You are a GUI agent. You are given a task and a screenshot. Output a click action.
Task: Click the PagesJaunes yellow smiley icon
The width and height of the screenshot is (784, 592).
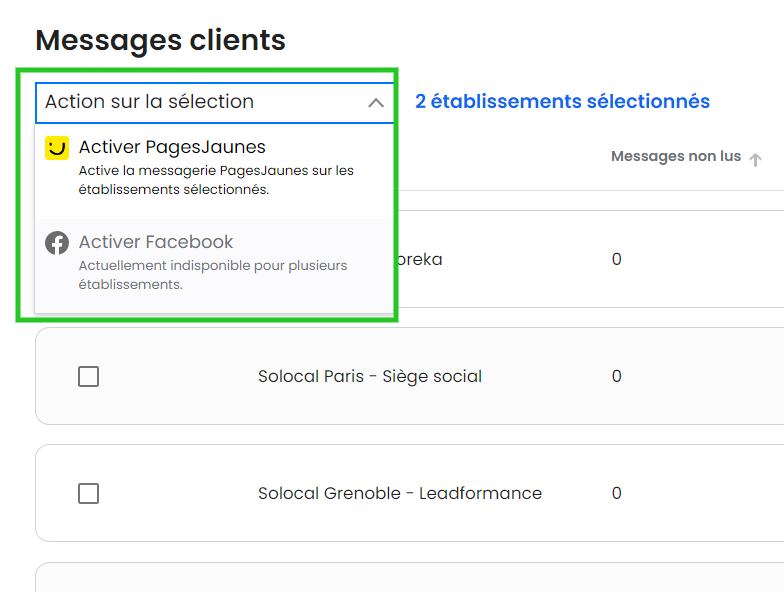point(57,148)
